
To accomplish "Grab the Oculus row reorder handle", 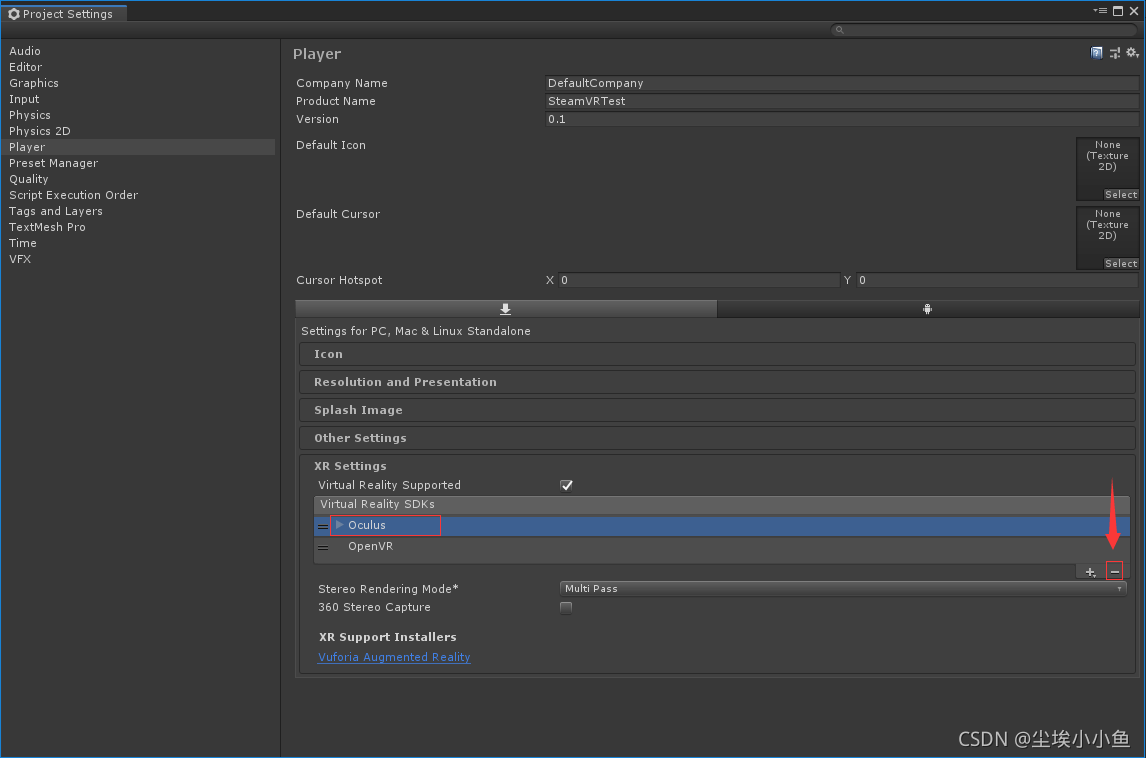I will click(x=322, y=526).
